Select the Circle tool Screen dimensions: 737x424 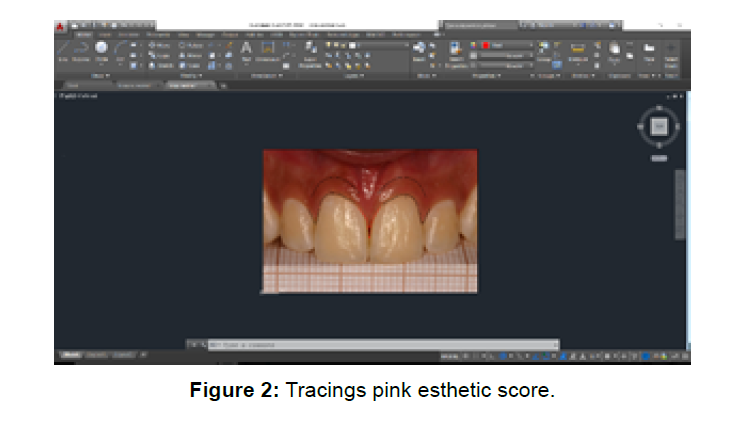pos(101,50)
